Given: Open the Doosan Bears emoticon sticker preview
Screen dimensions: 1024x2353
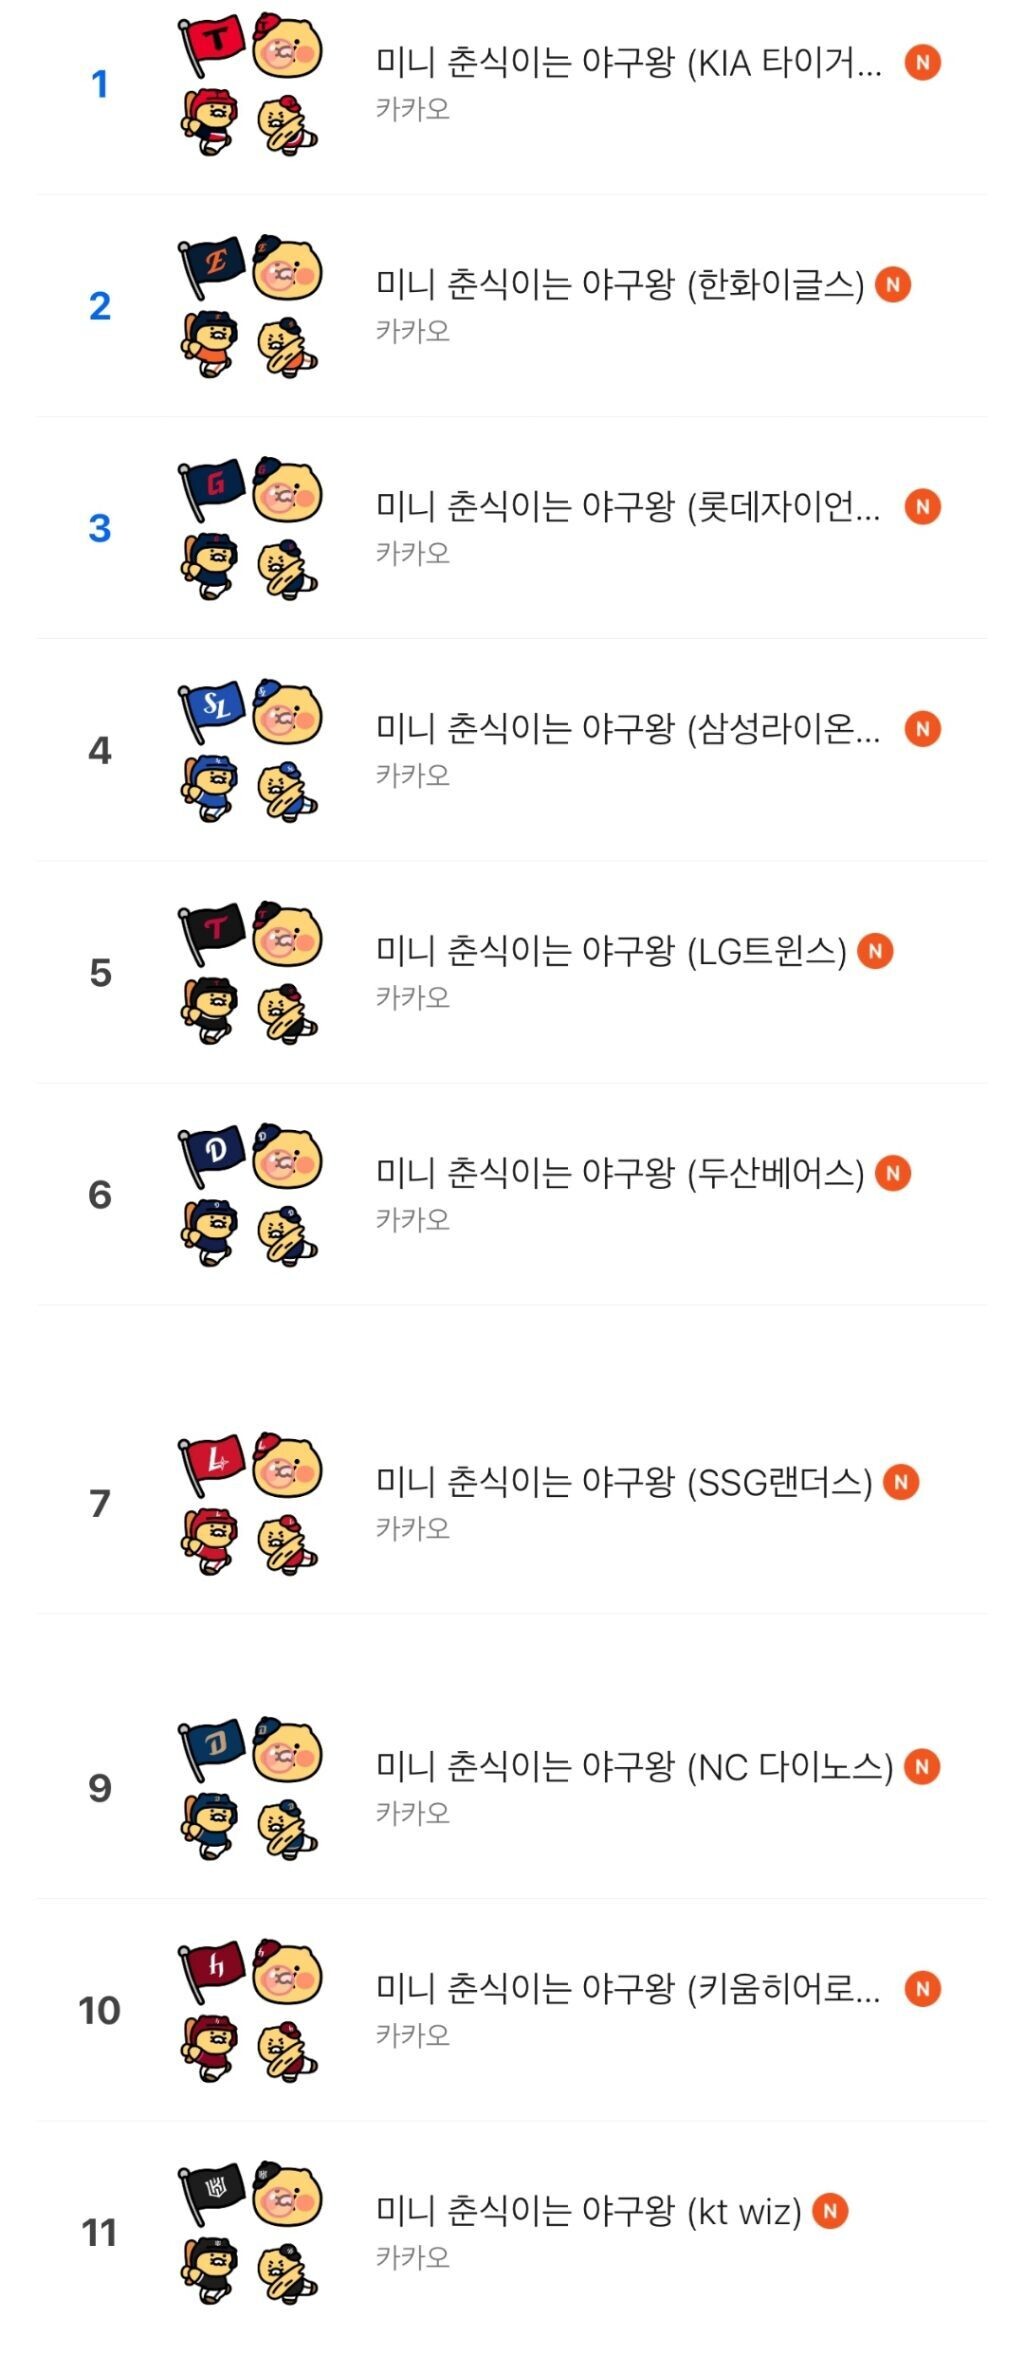Looking at the screenshot, I should 250,1194.
